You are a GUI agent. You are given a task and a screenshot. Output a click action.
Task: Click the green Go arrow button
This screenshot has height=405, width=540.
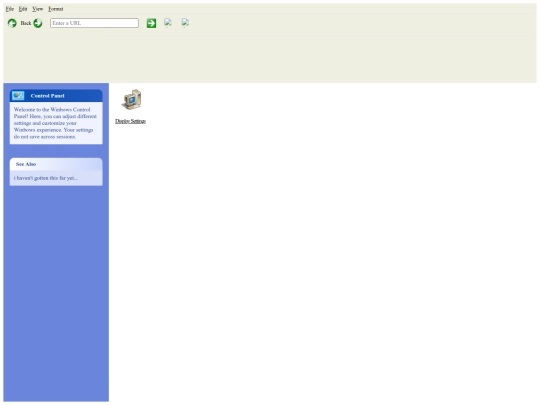pos(151,23)
